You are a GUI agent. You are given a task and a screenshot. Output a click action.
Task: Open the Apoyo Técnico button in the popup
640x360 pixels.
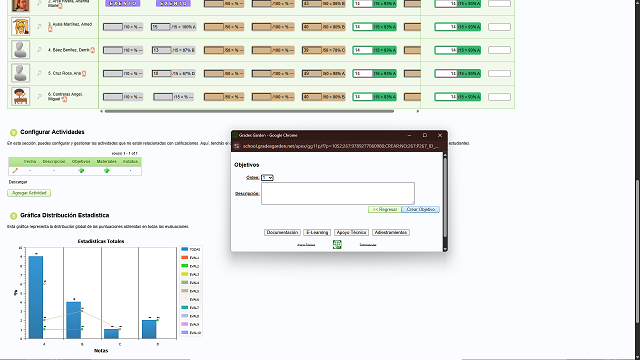click(351, 232)
